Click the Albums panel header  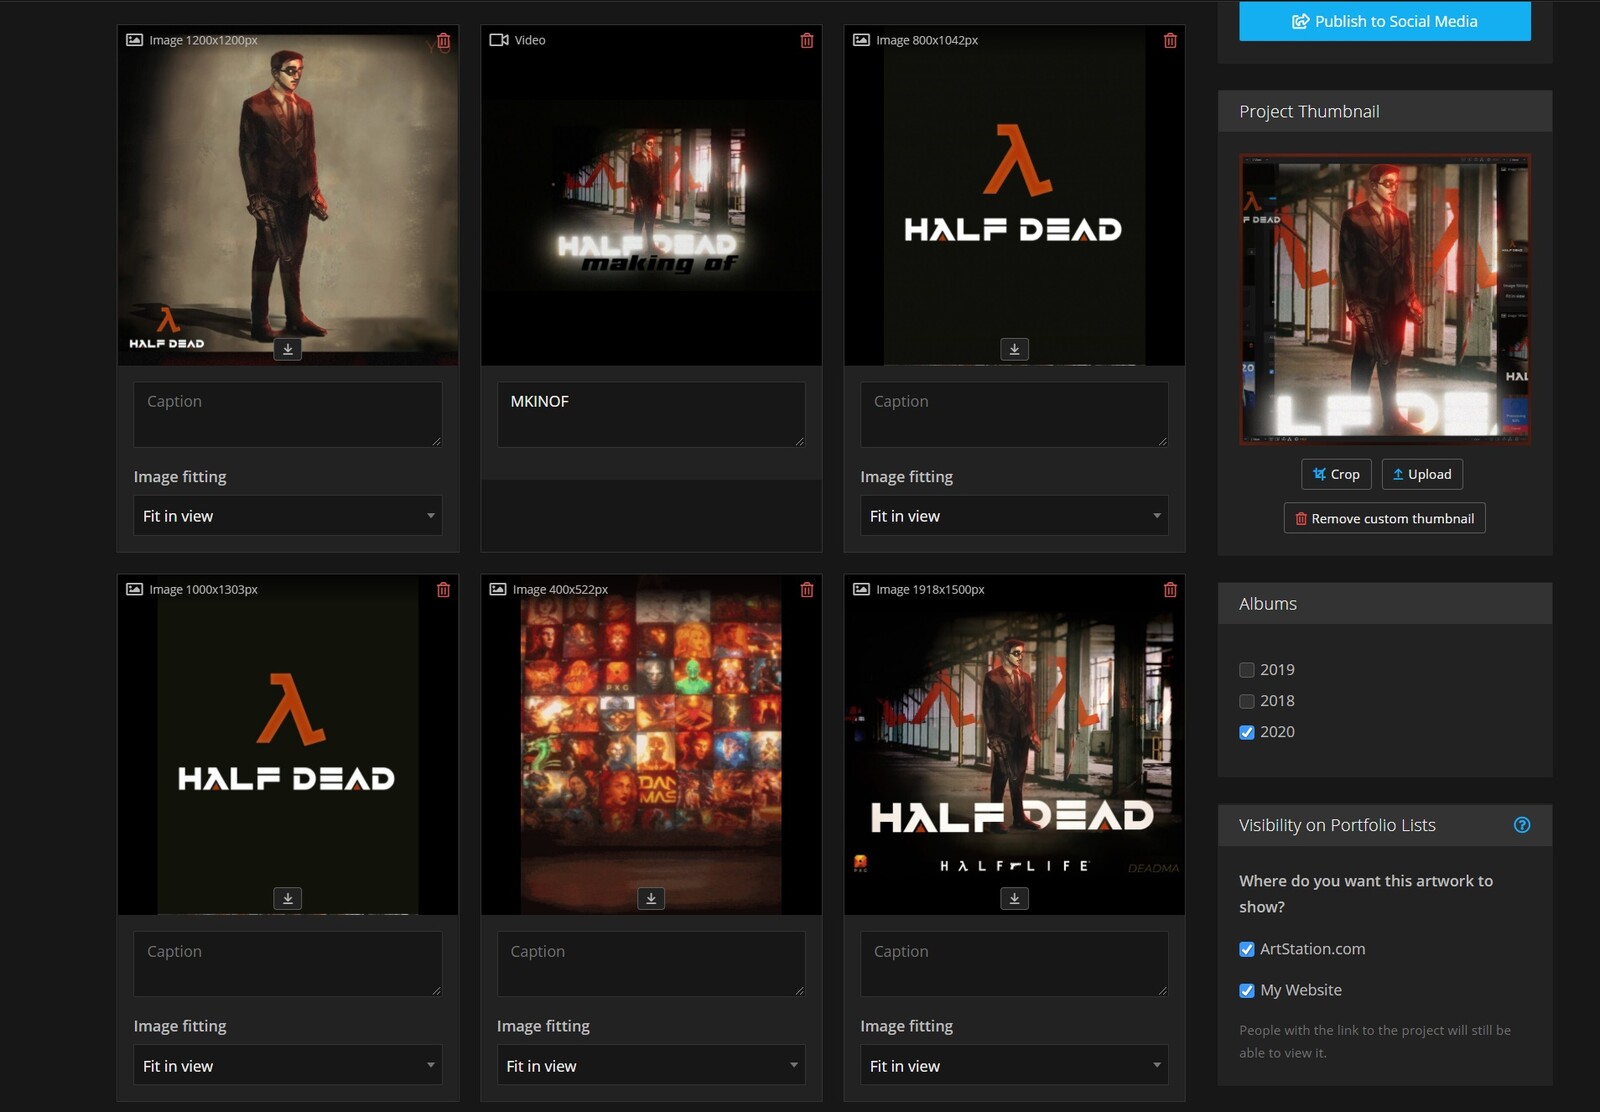point(1385,603)
